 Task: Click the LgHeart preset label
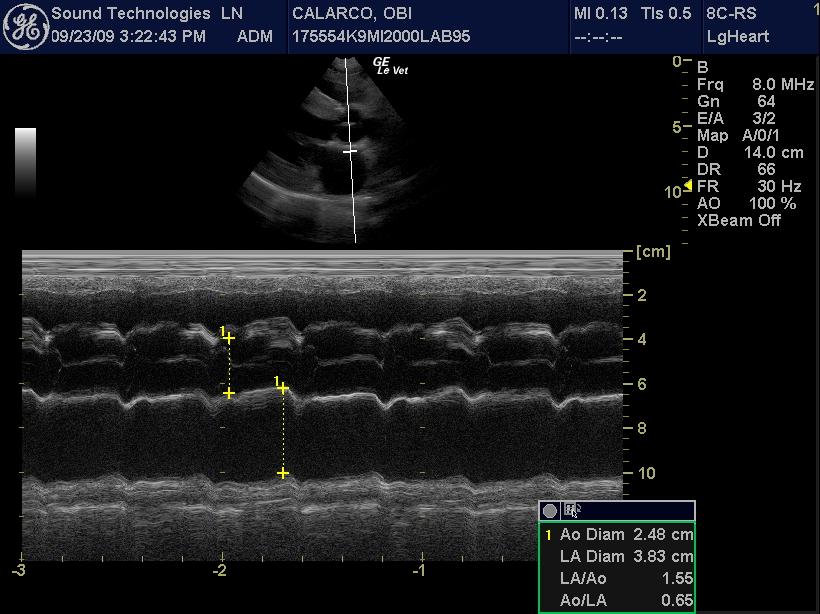738,37
